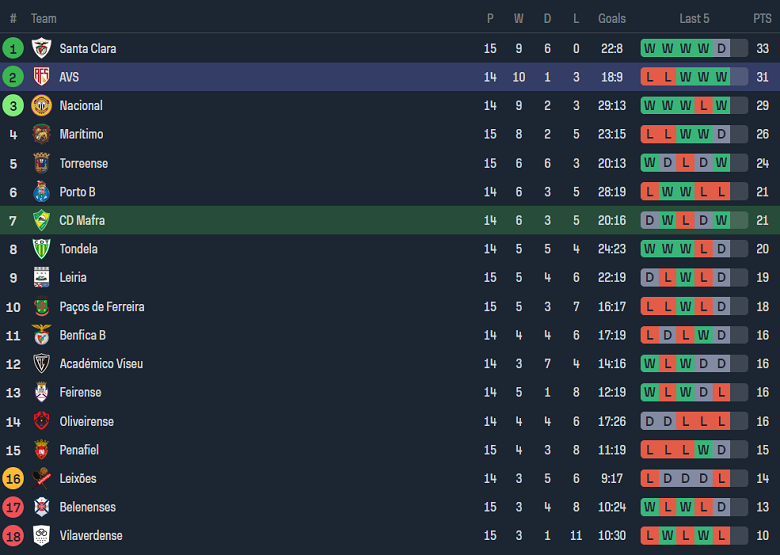Click the Leixões club badge
This screenshot has width=780, height=555.
pos(41,478)
